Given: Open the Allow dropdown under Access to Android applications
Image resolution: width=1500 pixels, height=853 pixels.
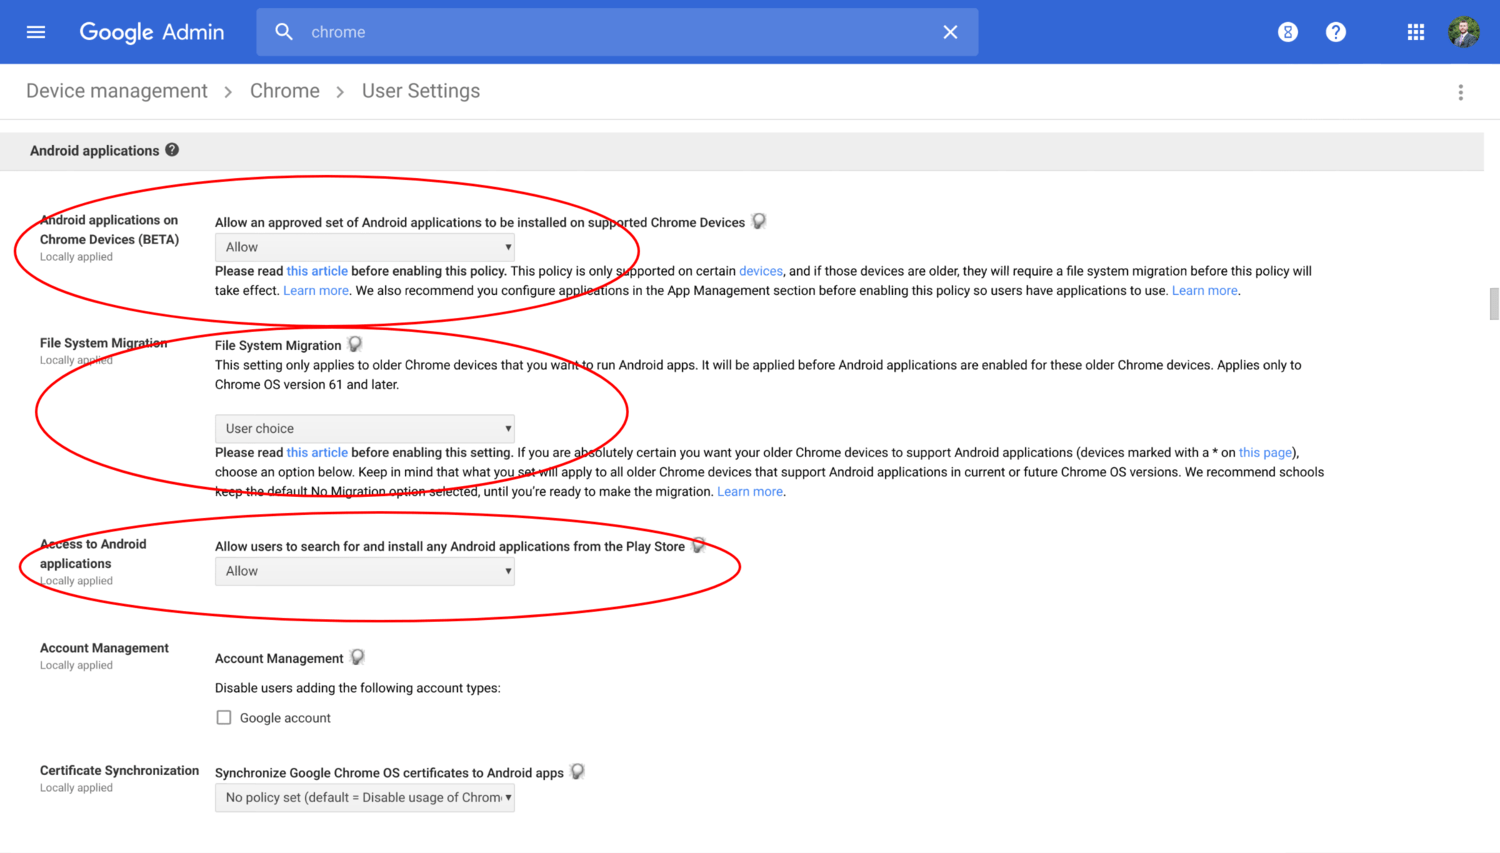Looking at the screenshot, I should [x=364, y=570].
